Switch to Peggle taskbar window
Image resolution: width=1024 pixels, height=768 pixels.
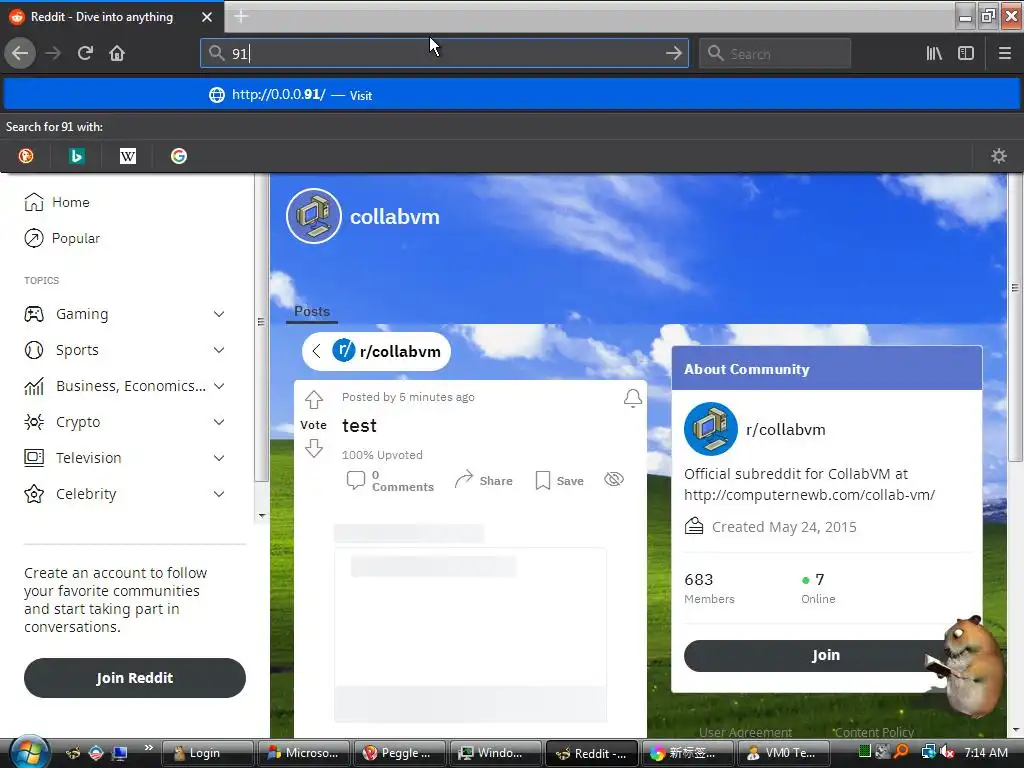coord(399,753)
